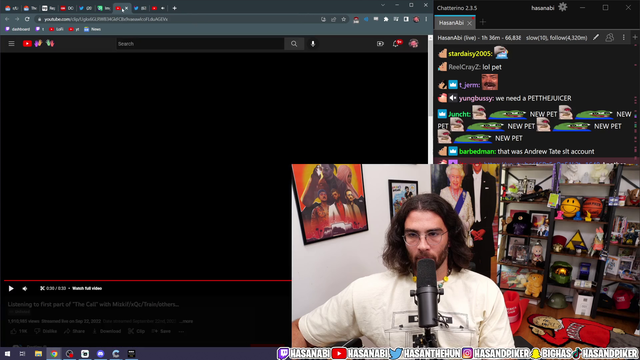Expand Chrome tab search chevron

[x=383, y=5]
